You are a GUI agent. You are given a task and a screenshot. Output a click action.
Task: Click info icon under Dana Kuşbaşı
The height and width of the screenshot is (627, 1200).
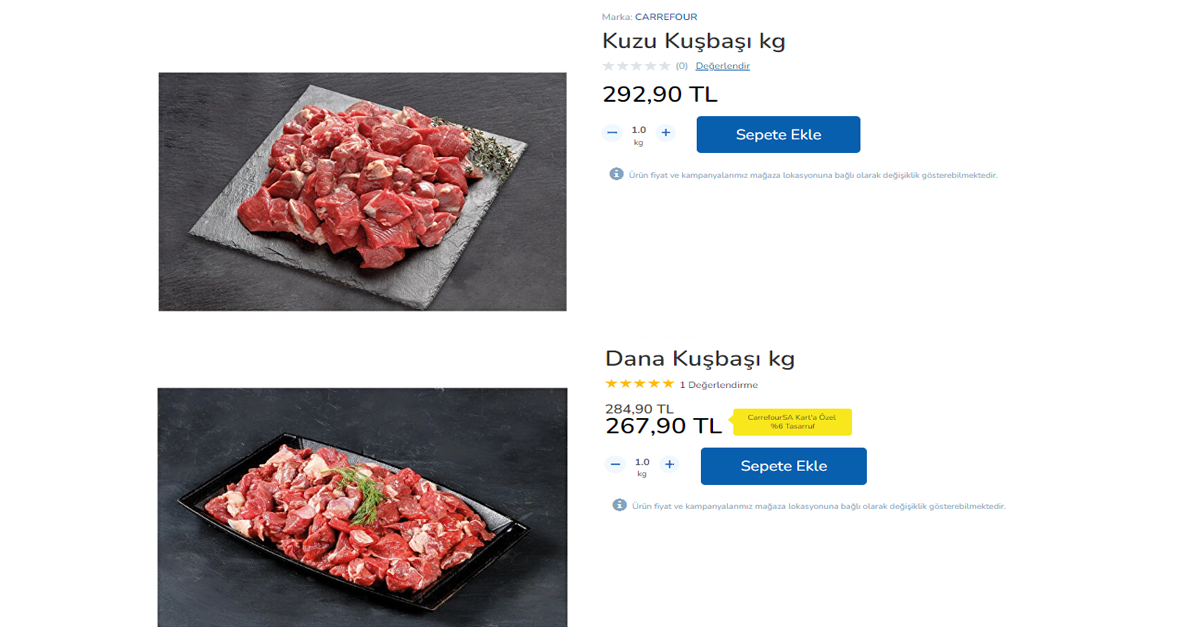pos(619,505)
